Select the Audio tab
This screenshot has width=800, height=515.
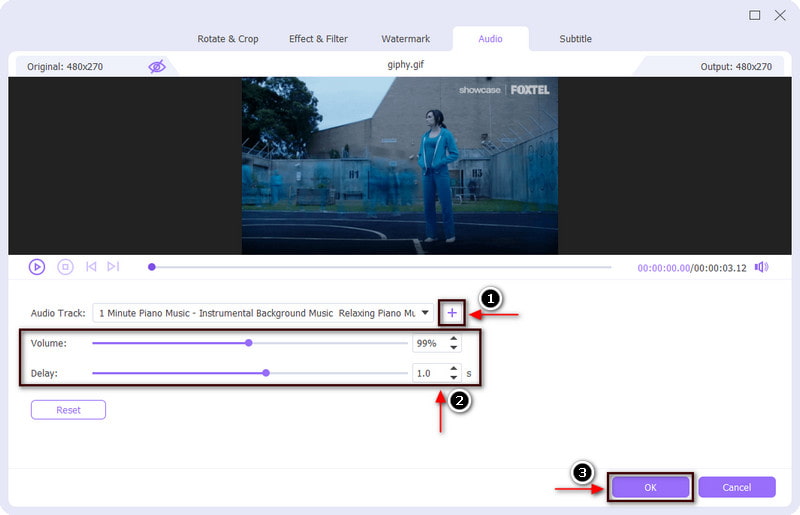click(490, 39)
